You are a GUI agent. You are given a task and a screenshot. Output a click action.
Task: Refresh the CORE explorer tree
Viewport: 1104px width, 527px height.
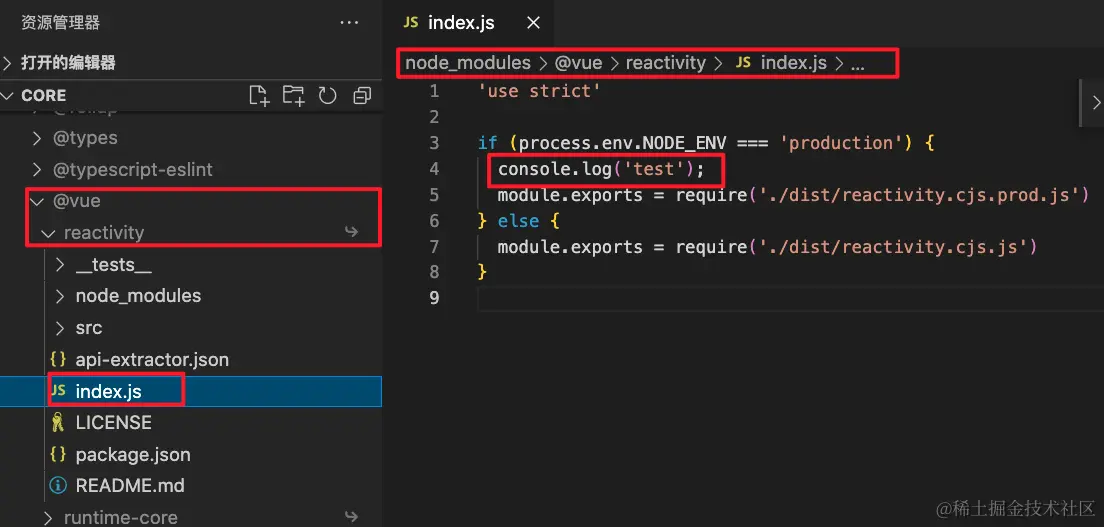[x=327, y=96]
